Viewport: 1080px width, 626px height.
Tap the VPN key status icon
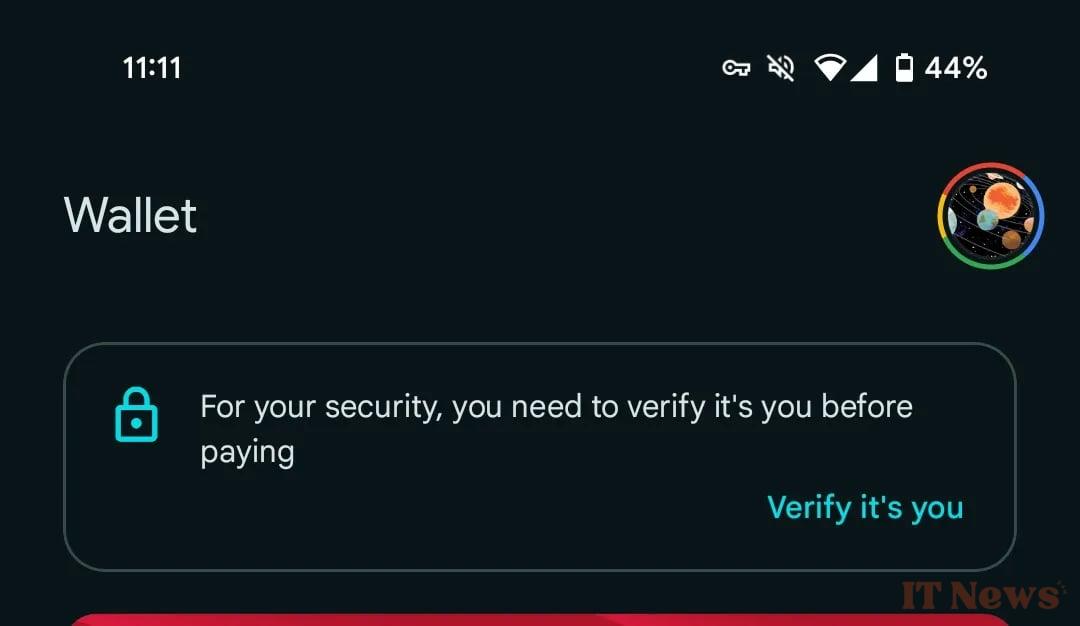736,68
